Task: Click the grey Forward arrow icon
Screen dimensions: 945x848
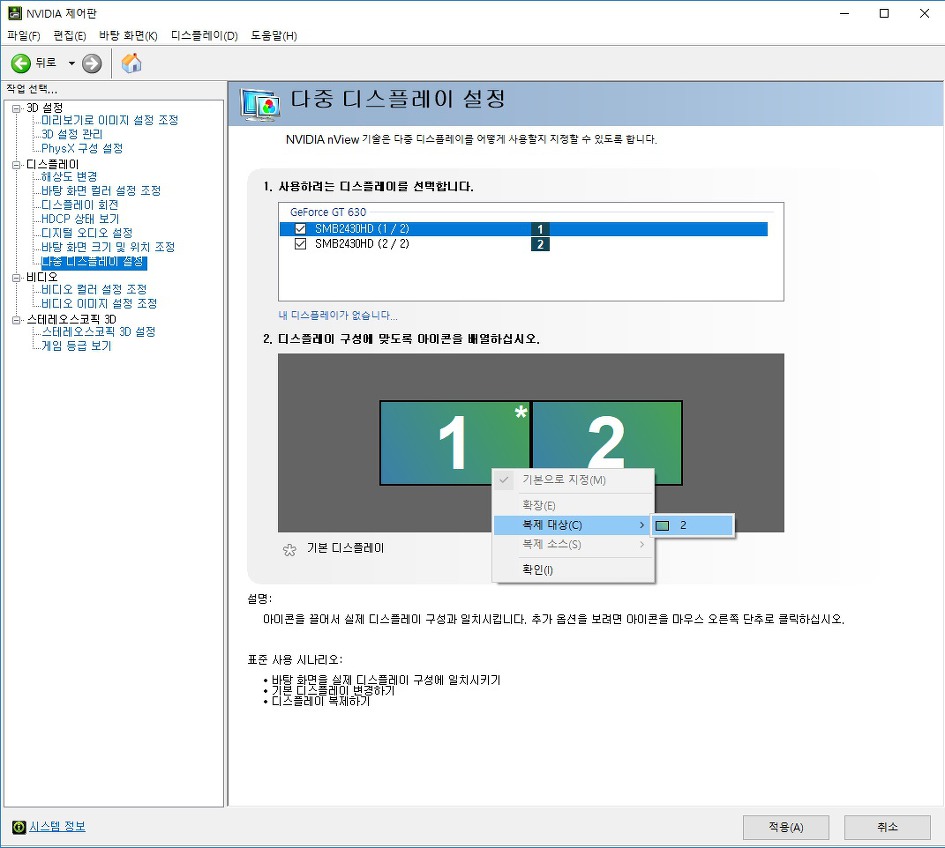Action: tap(92, 63)
